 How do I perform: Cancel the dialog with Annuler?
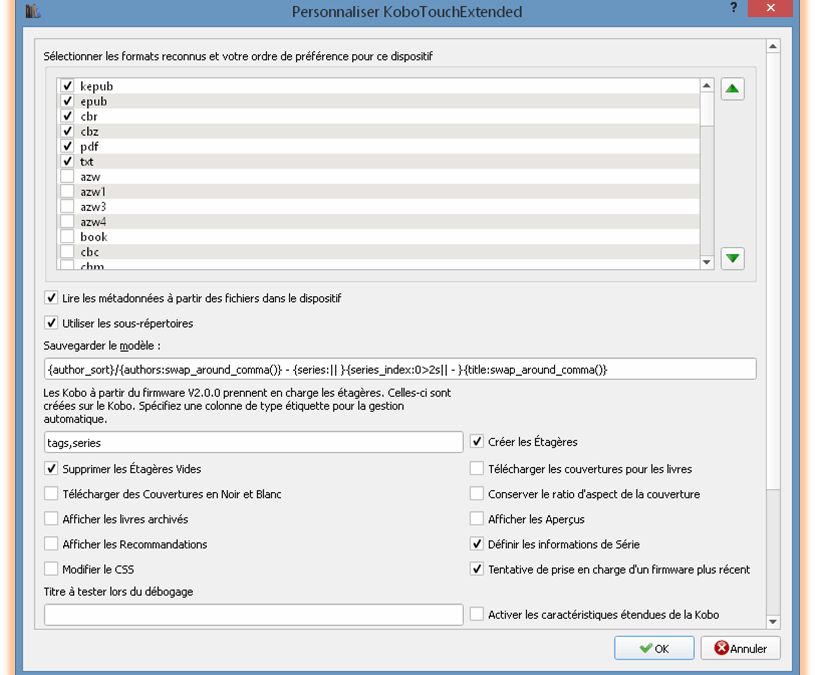pos(741,648)
